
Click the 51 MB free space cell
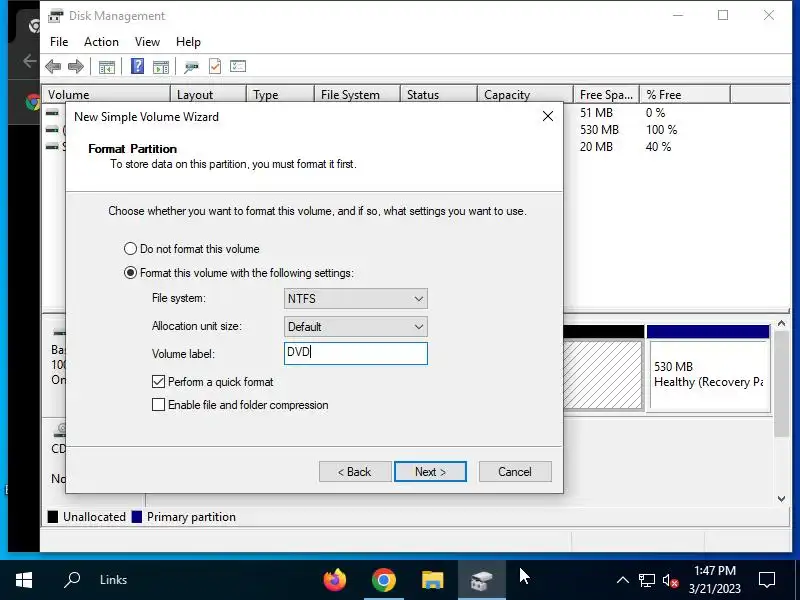[x=596, y=113]
